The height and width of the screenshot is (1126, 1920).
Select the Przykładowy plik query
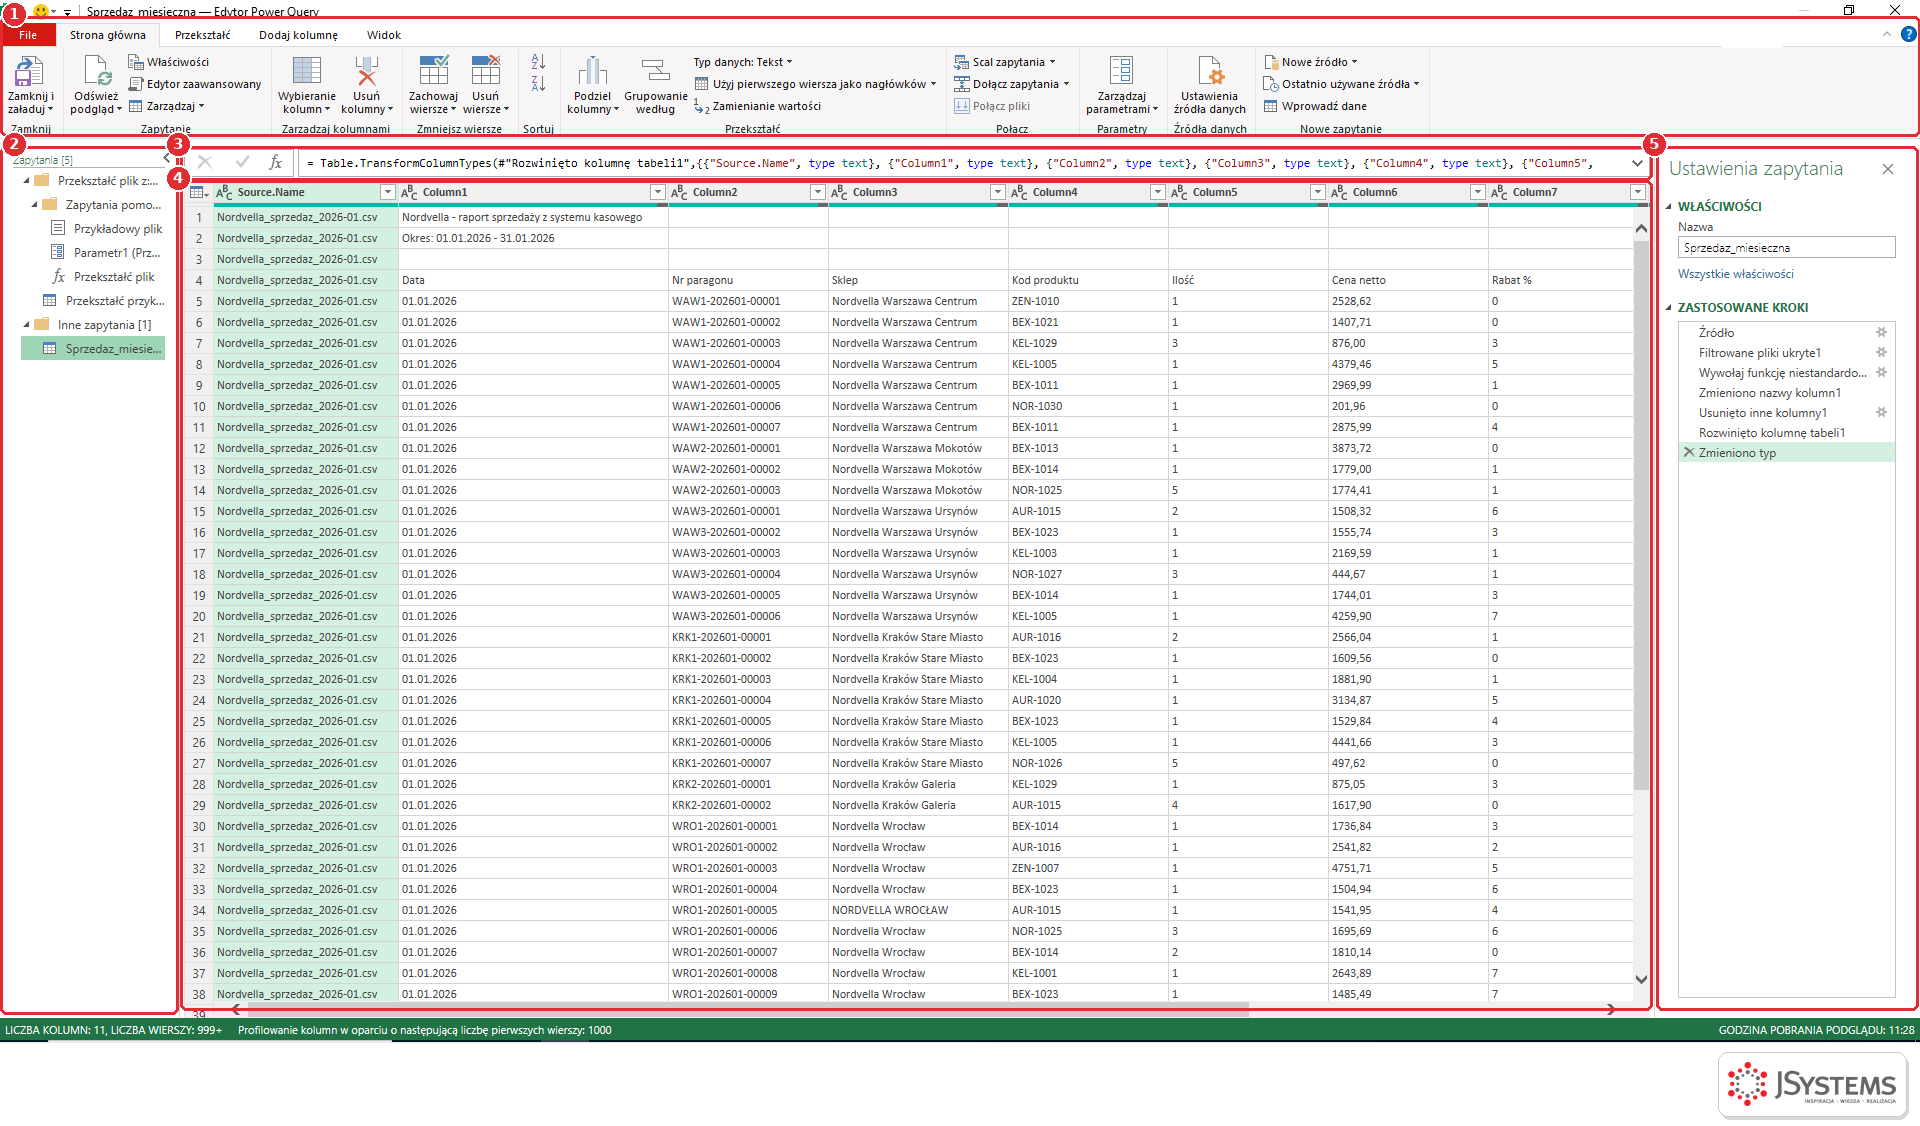click(106, 228)
